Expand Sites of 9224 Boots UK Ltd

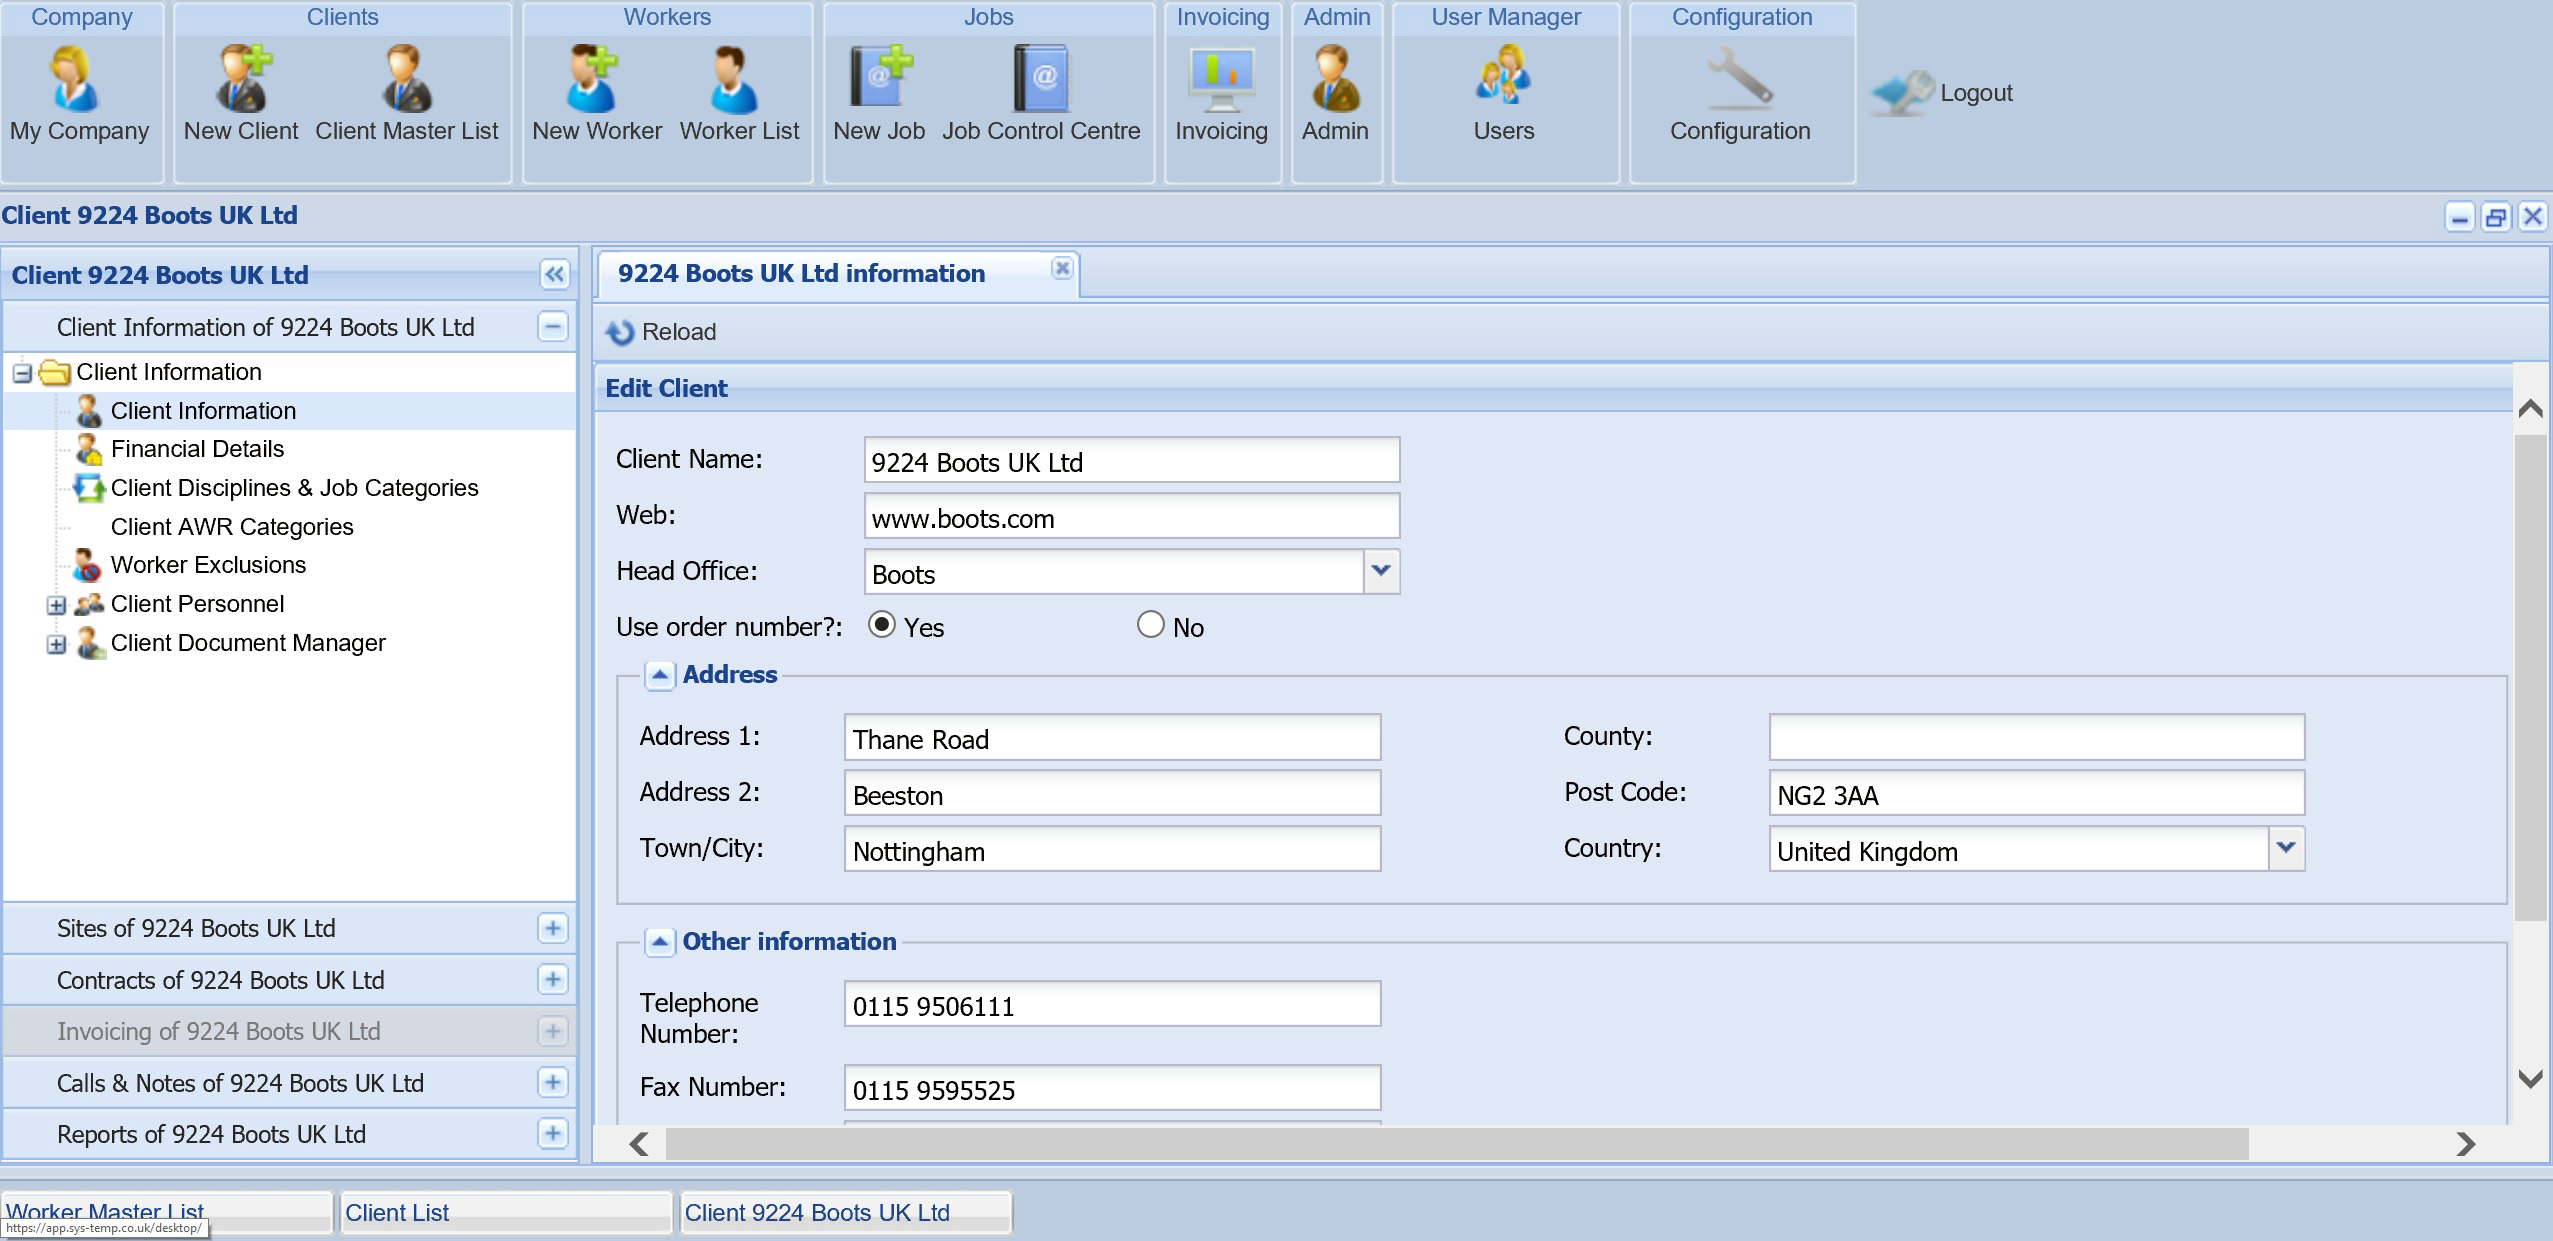pos(553,928)
